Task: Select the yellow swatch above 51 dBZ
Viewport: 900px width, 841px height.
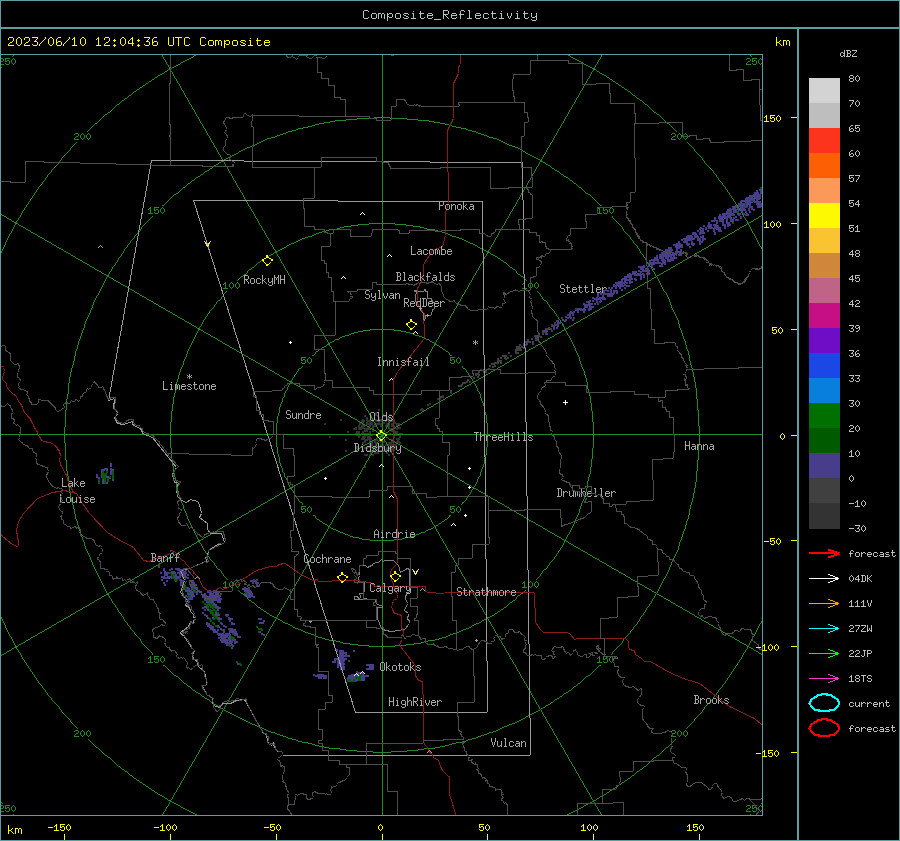Action: click(x=824, y=216)
